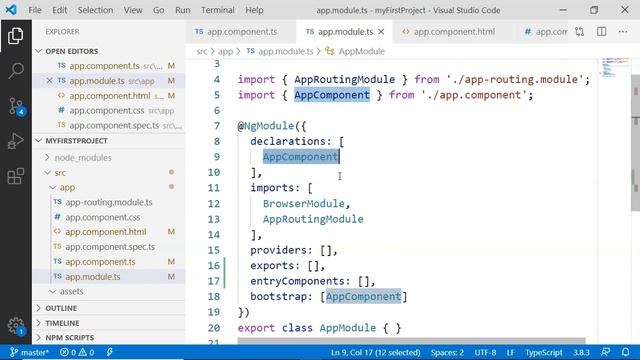Close the app.module.ts tab
640x360 pixels.
coord(381,32)
